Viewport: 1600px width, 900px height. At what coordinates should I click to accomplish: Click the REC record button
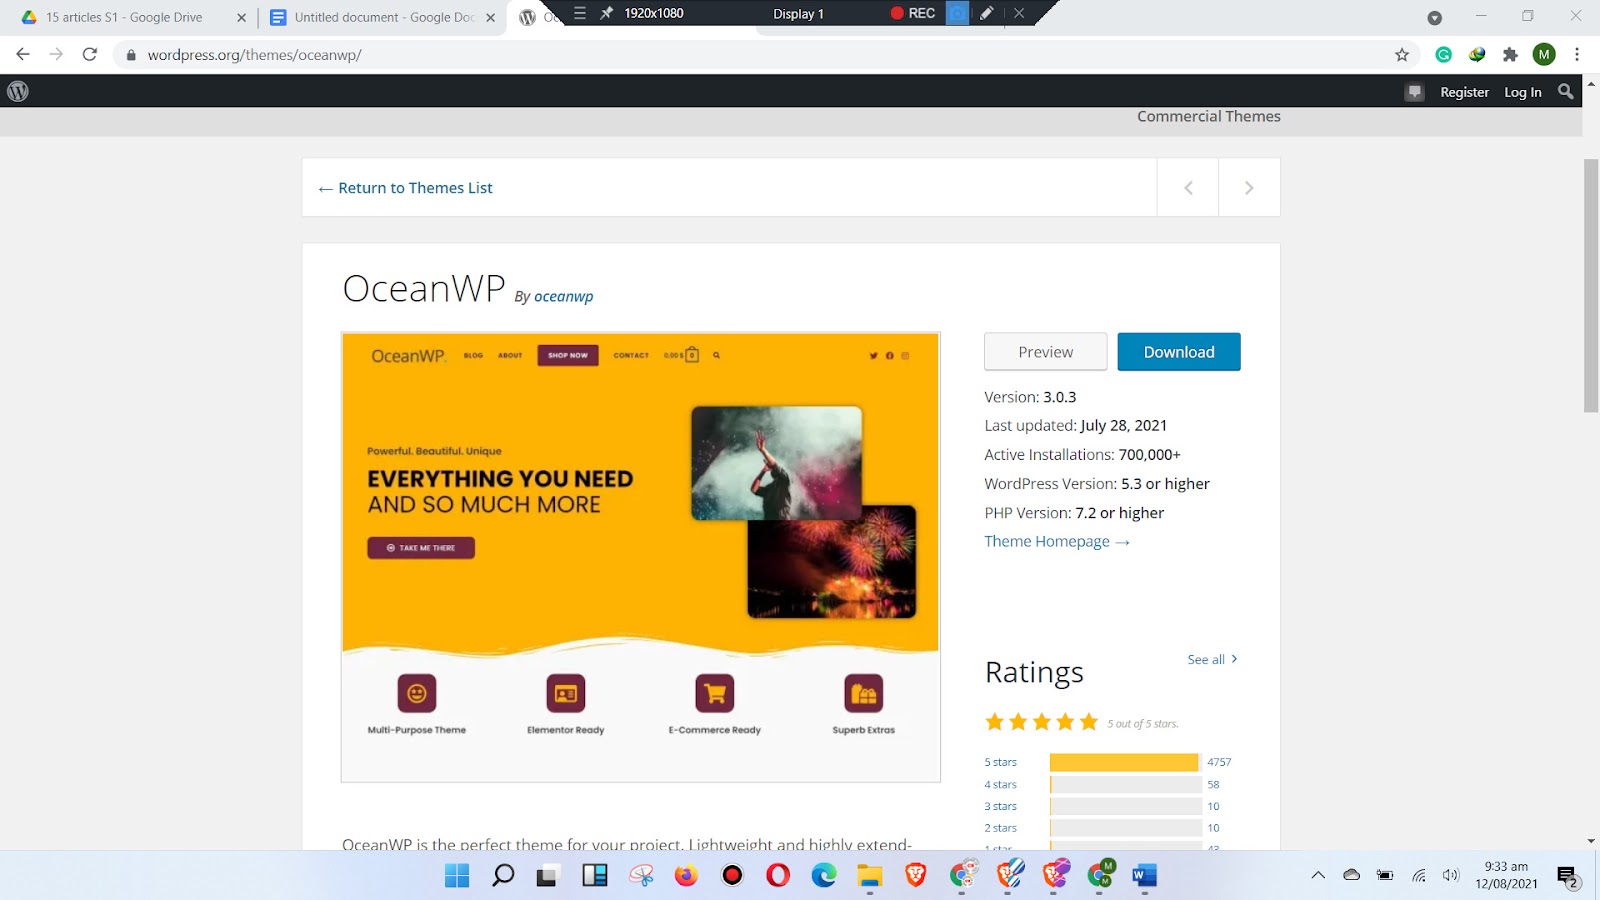pos(913,13)
